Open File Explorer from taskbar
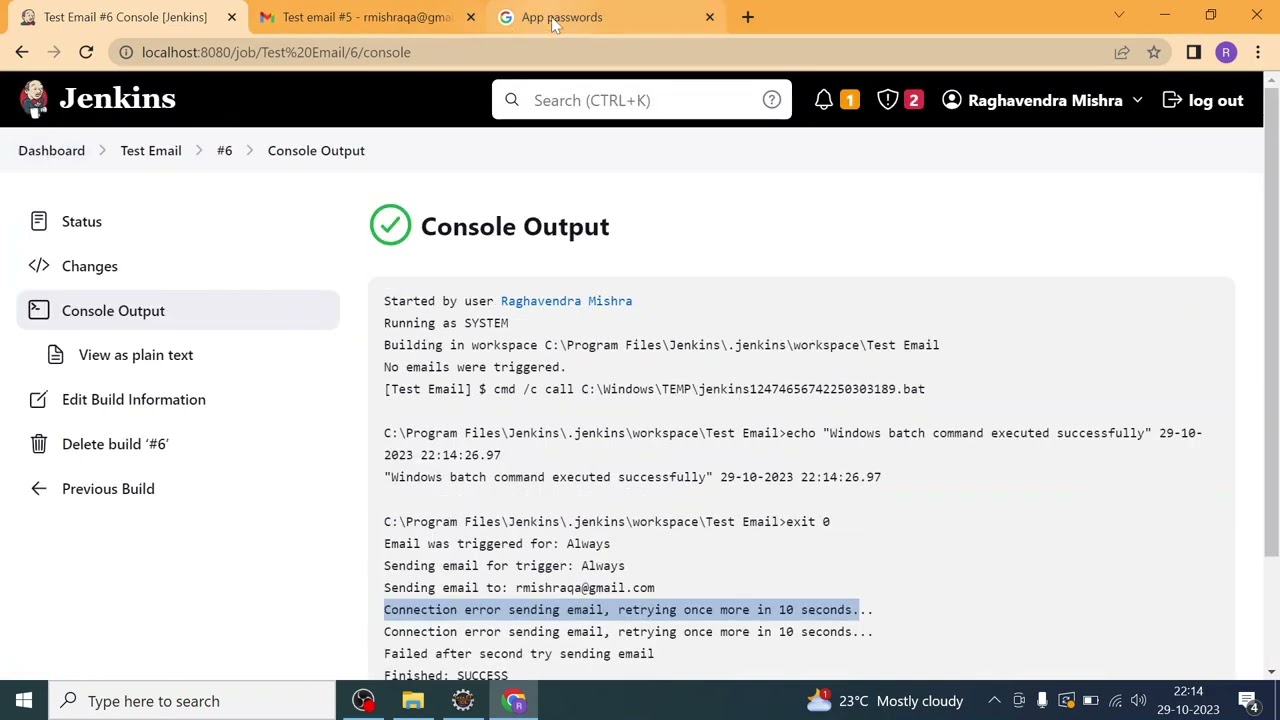The image size is (1280, 720). (413, 700)
